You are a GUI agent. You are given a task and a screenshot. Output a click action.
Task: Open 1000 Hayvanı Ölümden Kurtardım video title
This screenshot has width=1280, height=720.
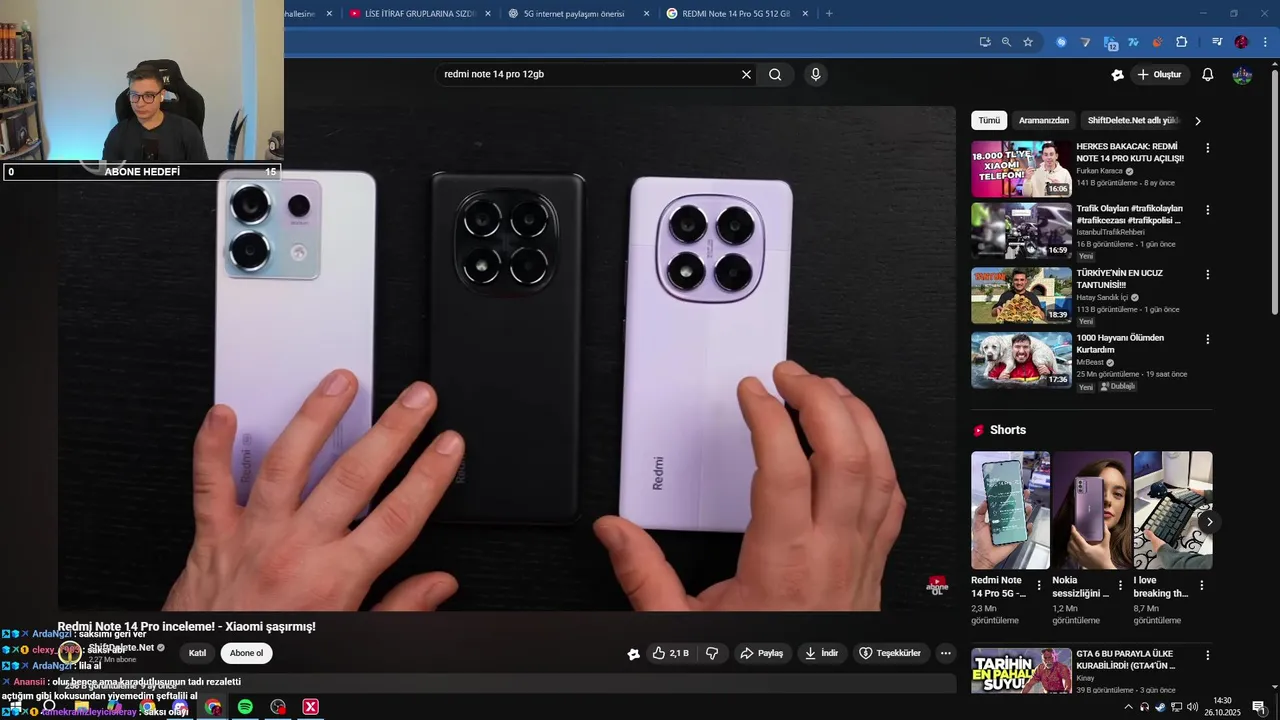[x=1120, y=343]
